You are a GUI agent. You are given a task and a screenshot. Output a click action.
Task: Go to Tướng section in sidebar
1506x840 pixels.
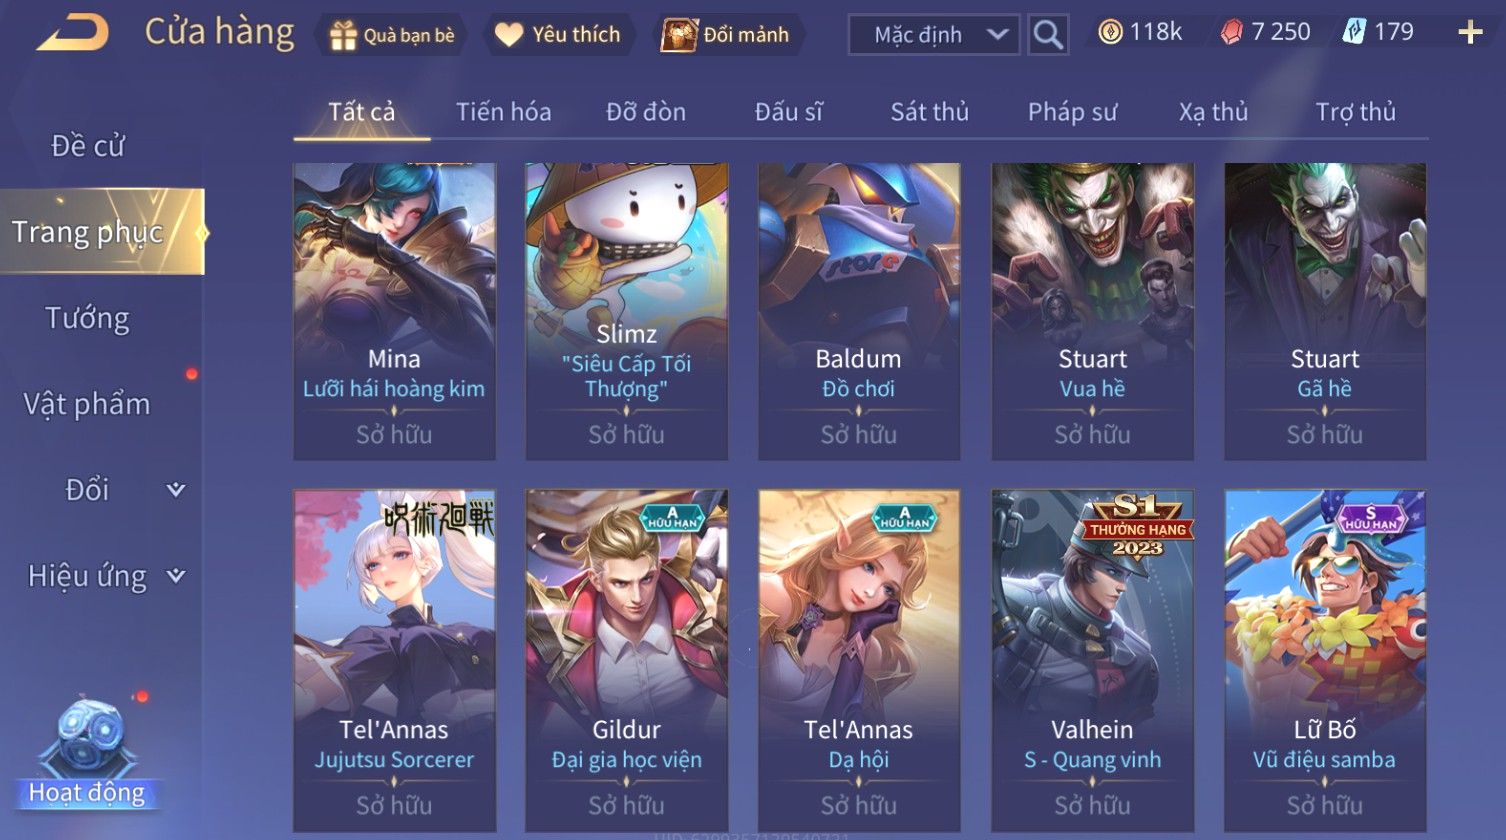click(x=87, y=318)
